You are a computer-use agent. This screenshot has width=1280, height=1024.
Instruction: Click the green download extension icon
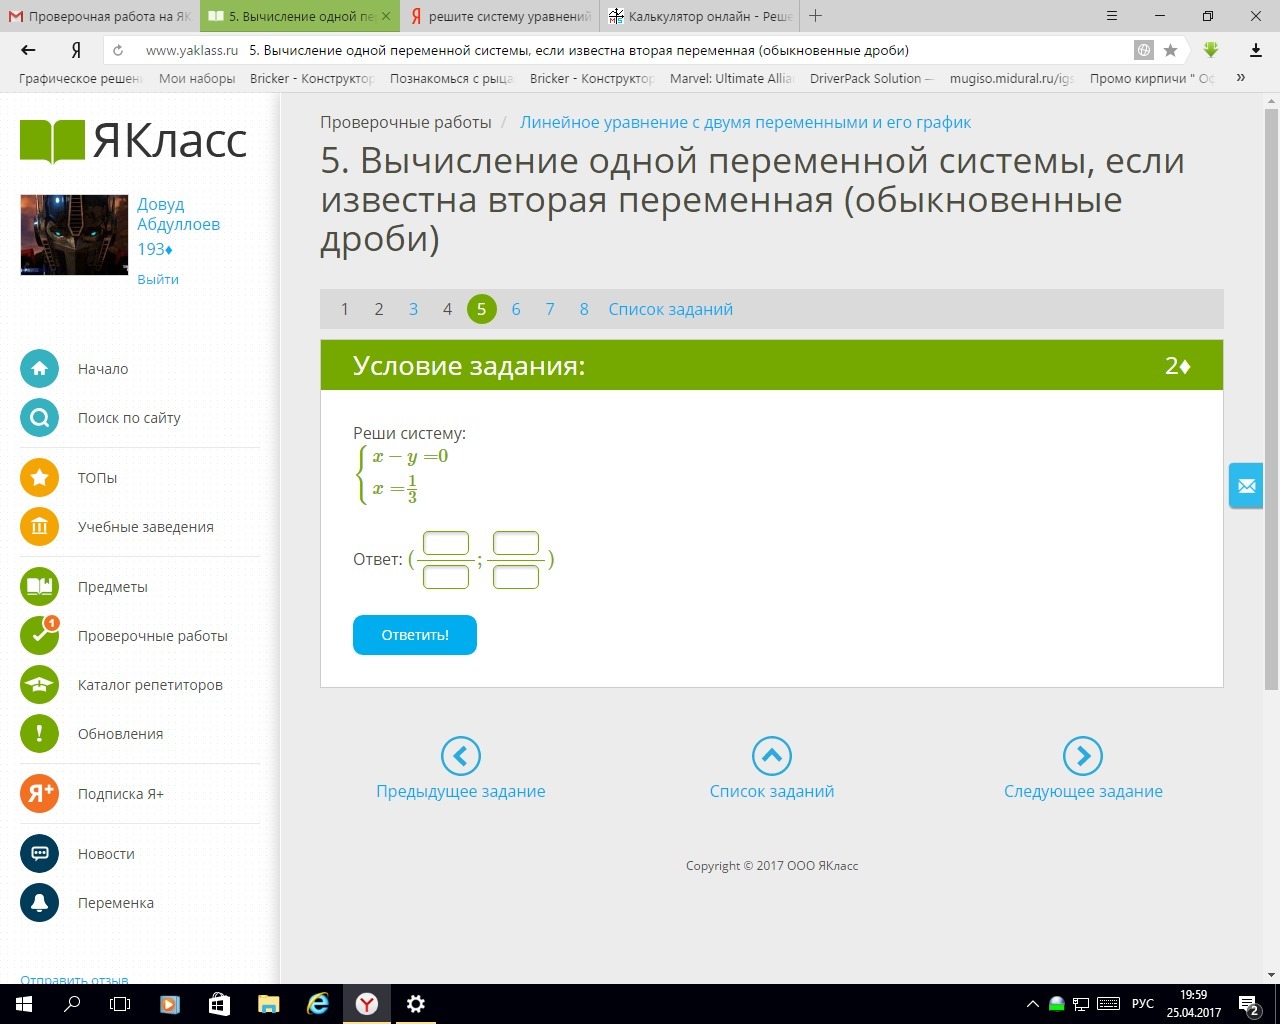point(1211,50)
